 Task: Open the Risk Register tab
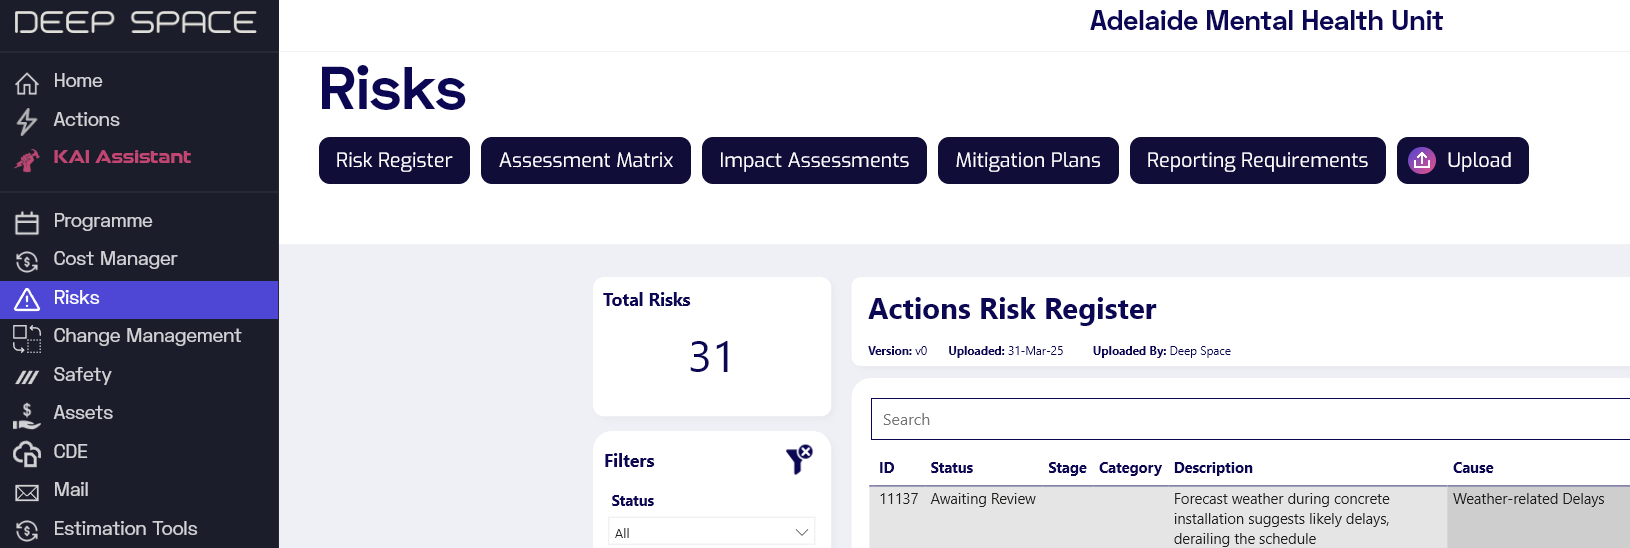click(394, 160)
